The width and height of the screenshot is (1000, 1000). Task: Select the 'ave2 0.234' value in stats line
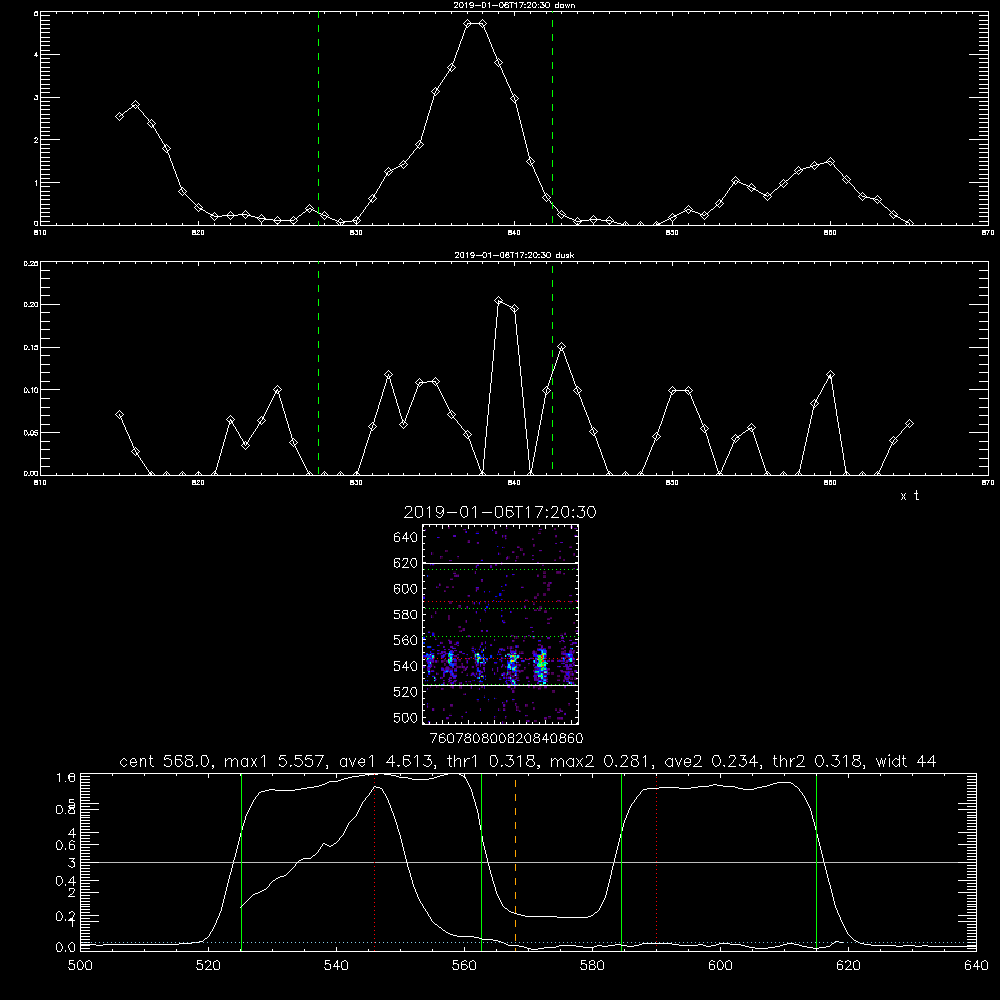pyautogui.click(x=710, y=761)
